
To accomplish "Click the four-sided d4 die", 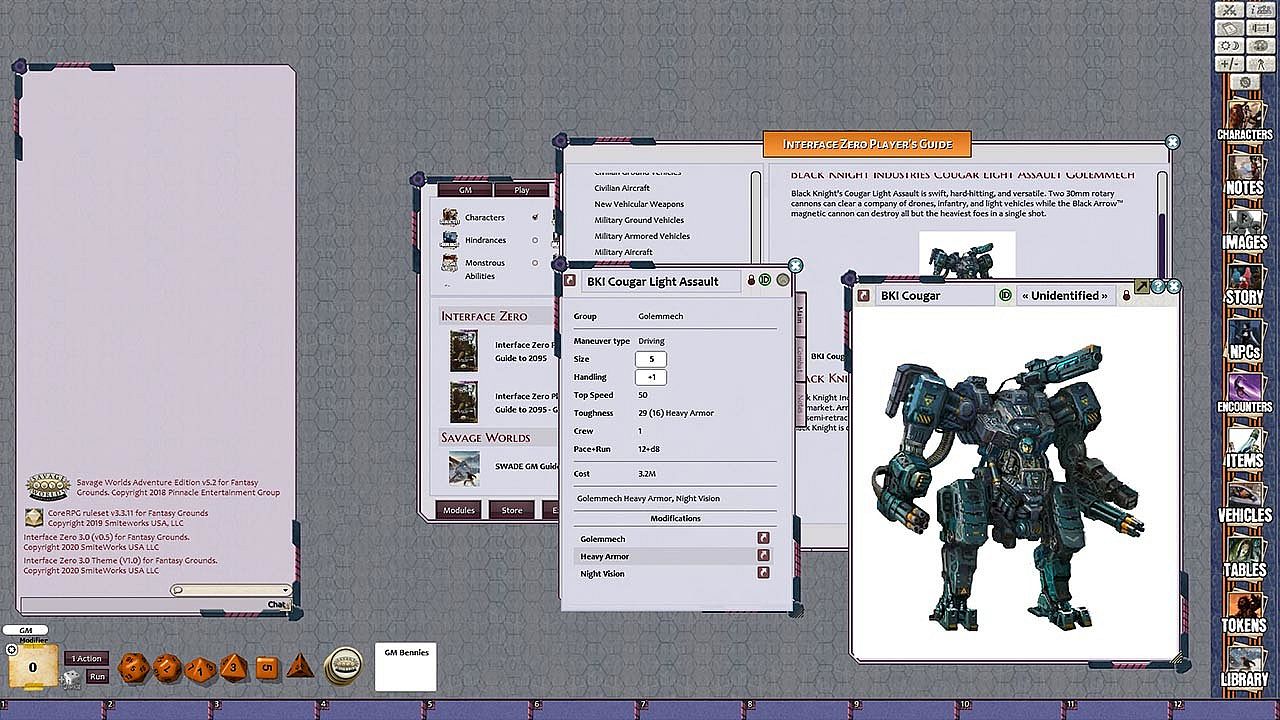I will coord(300,667).
